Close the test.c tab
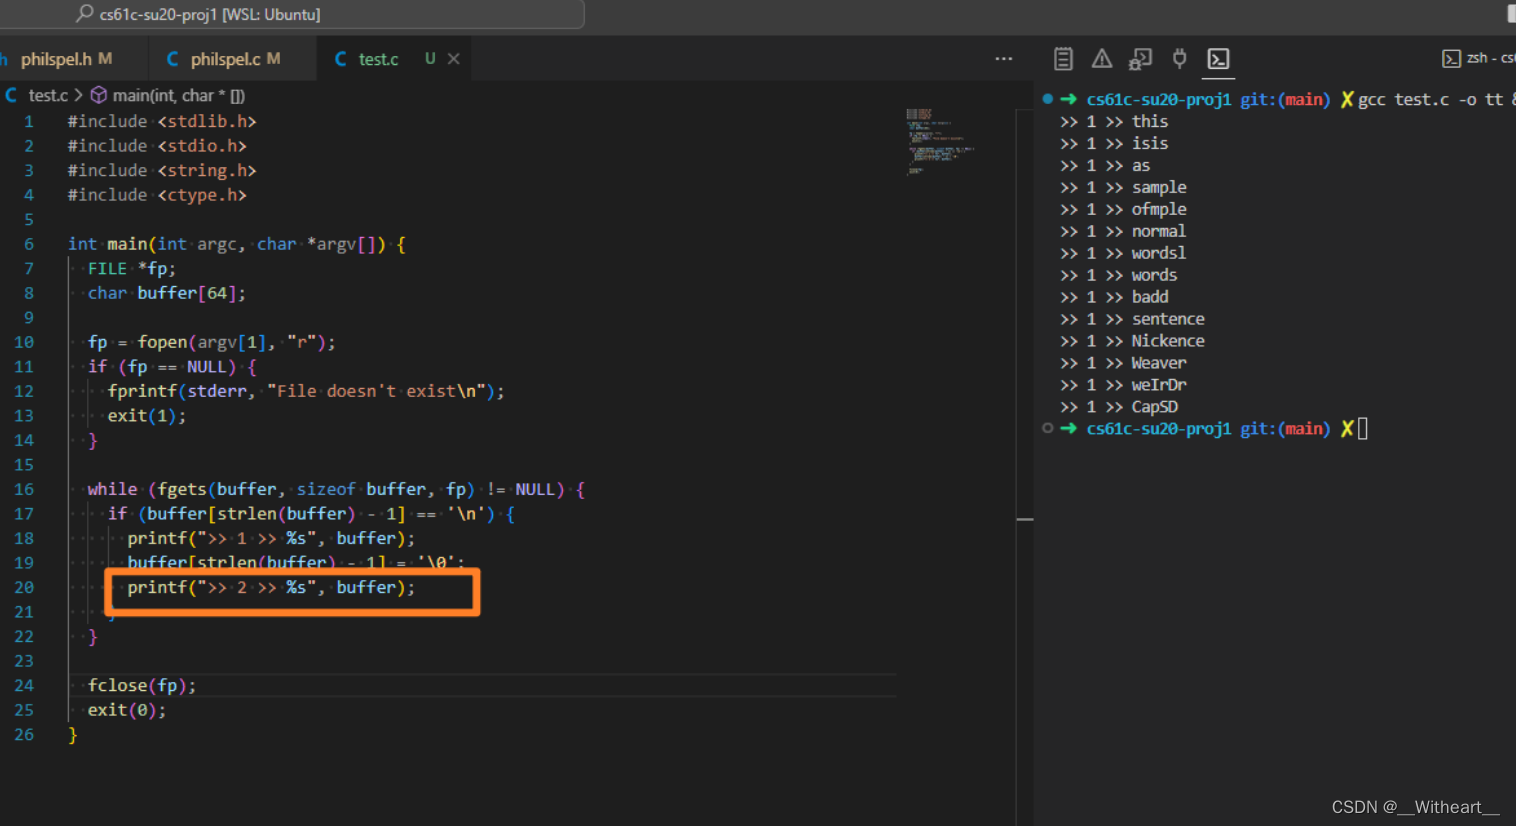The width and height of the screenshot is (1516, 826). (454, 59)
